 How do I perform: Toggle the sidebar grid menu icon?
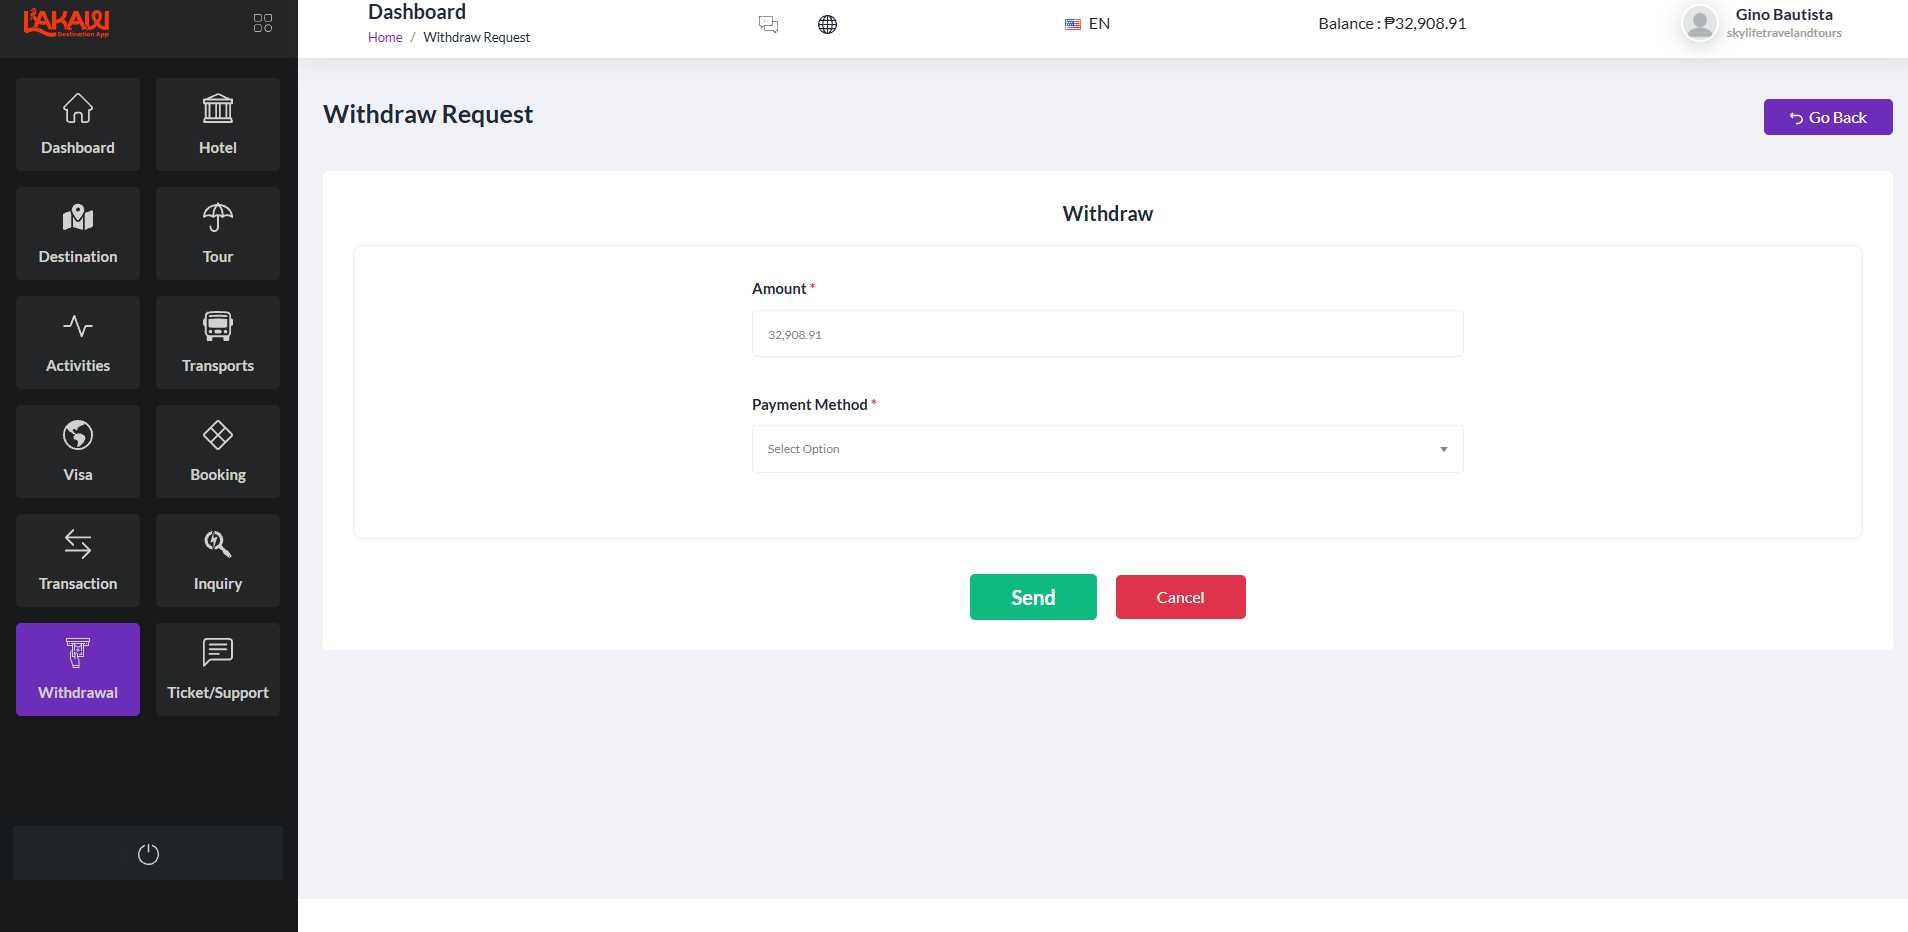263,23
